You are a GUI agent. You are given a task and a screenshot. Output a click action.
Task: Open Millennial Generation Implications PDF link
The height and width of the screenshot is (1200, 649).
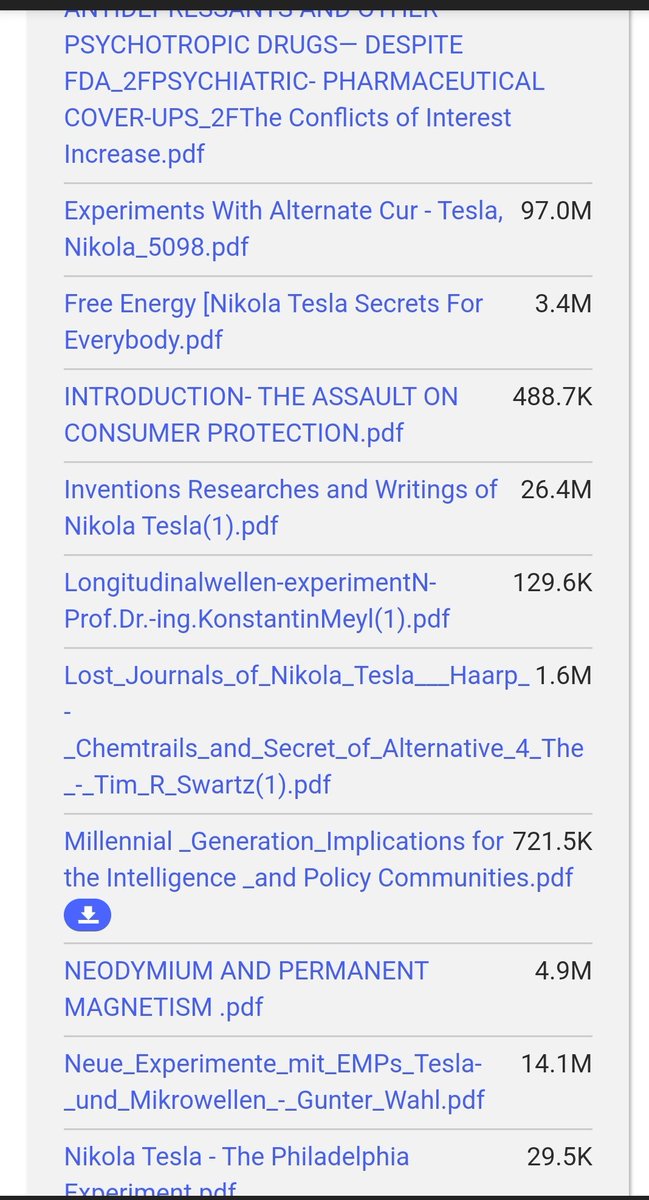click(x=284, y=859)
